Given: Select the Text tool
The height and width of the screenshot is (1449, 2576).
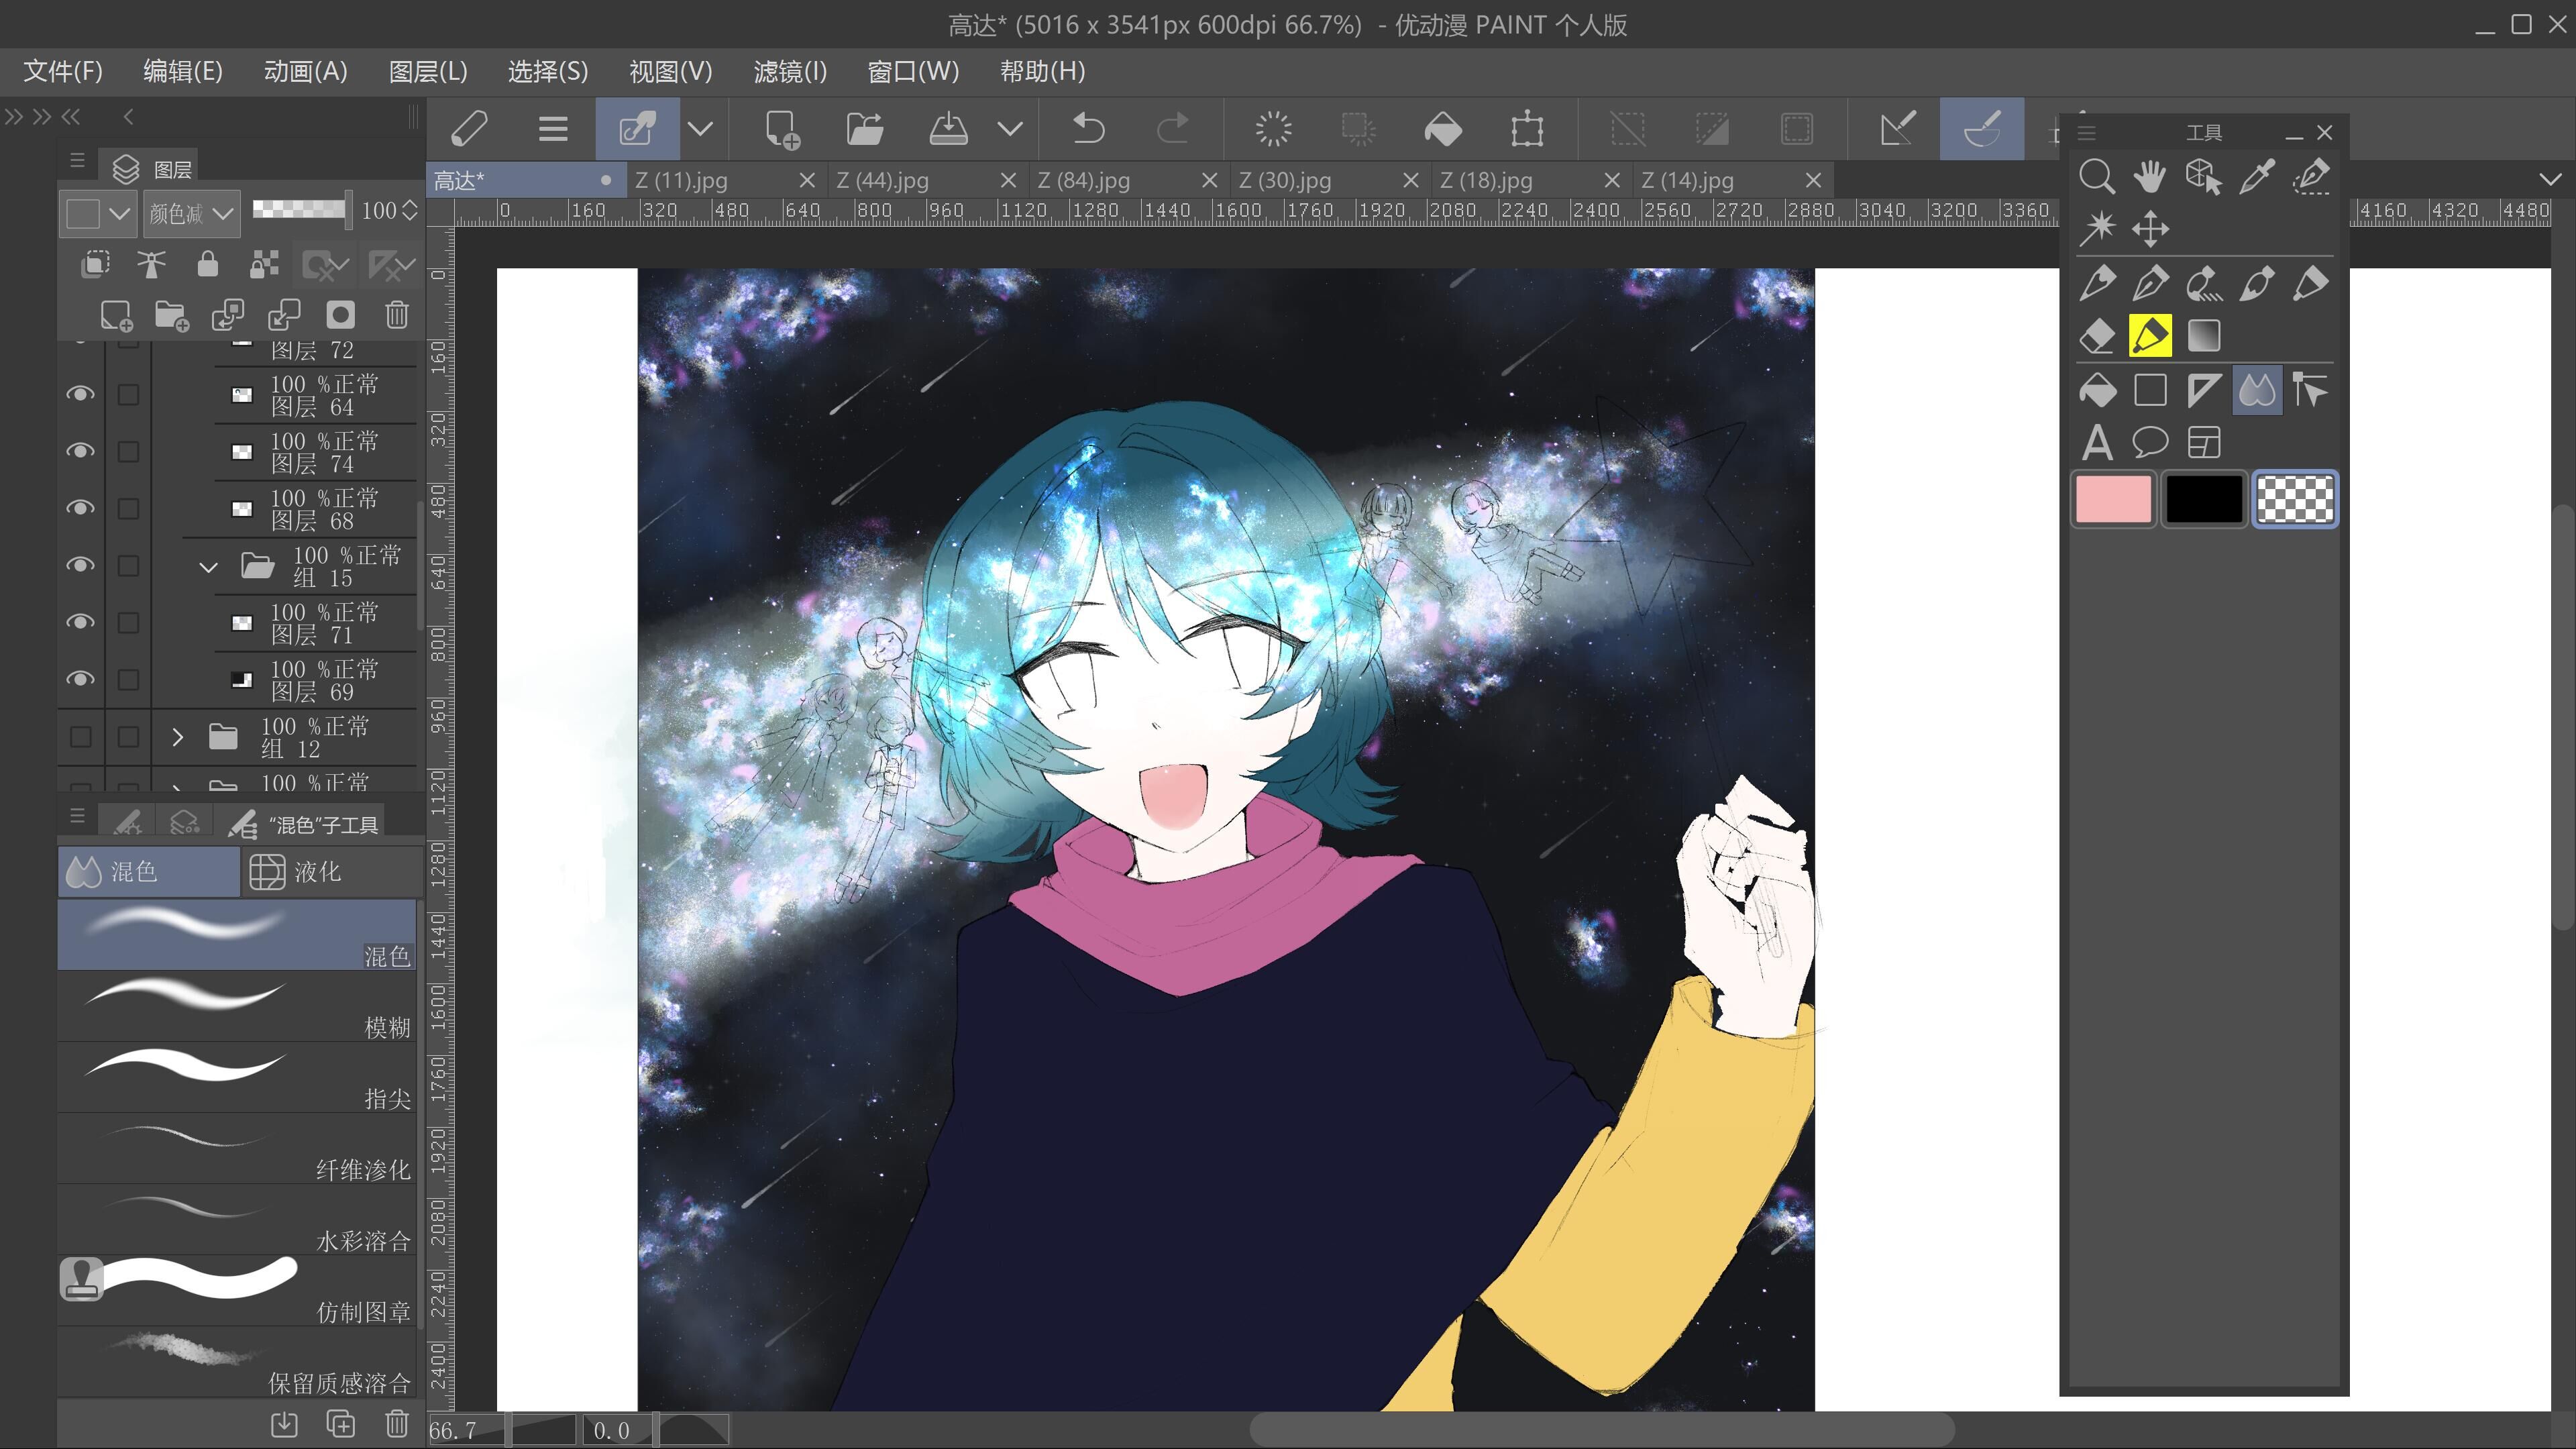Looking at the screenshot, I should pos(2096,442).
